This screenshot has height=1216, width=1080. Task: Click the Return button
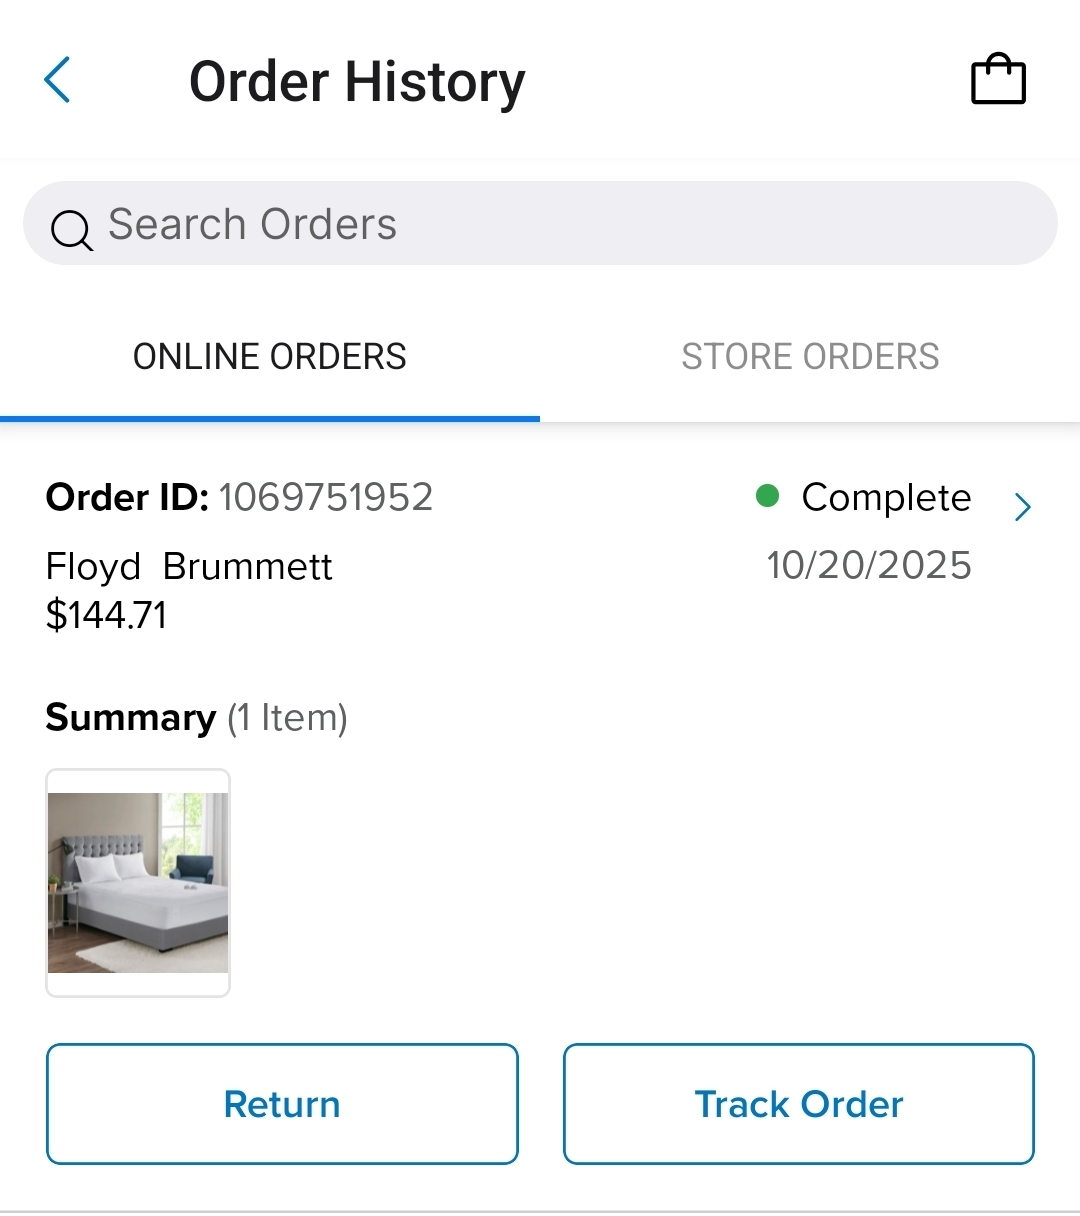click(282, 1104)
